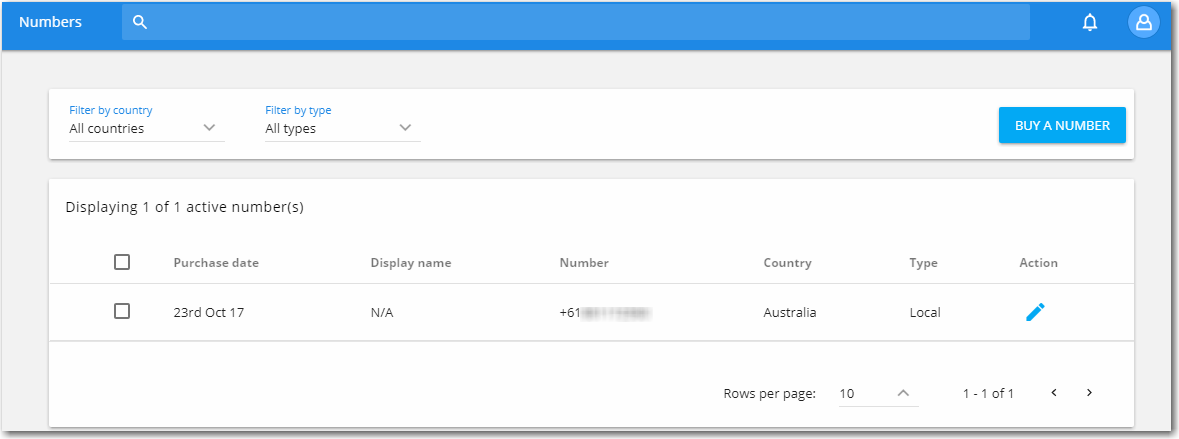Click the 'Displaying 1 of 1 active number(s)' text
Viewport: 1179px width, 439px height.
pos(184,207)
